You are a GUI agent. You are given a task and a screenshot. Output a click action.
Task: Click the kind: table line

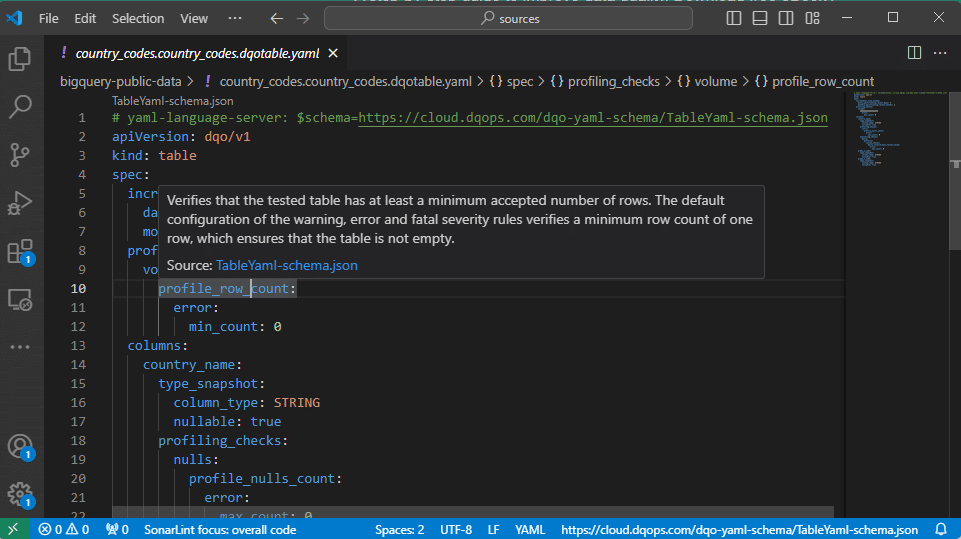[x=154, y=155]
